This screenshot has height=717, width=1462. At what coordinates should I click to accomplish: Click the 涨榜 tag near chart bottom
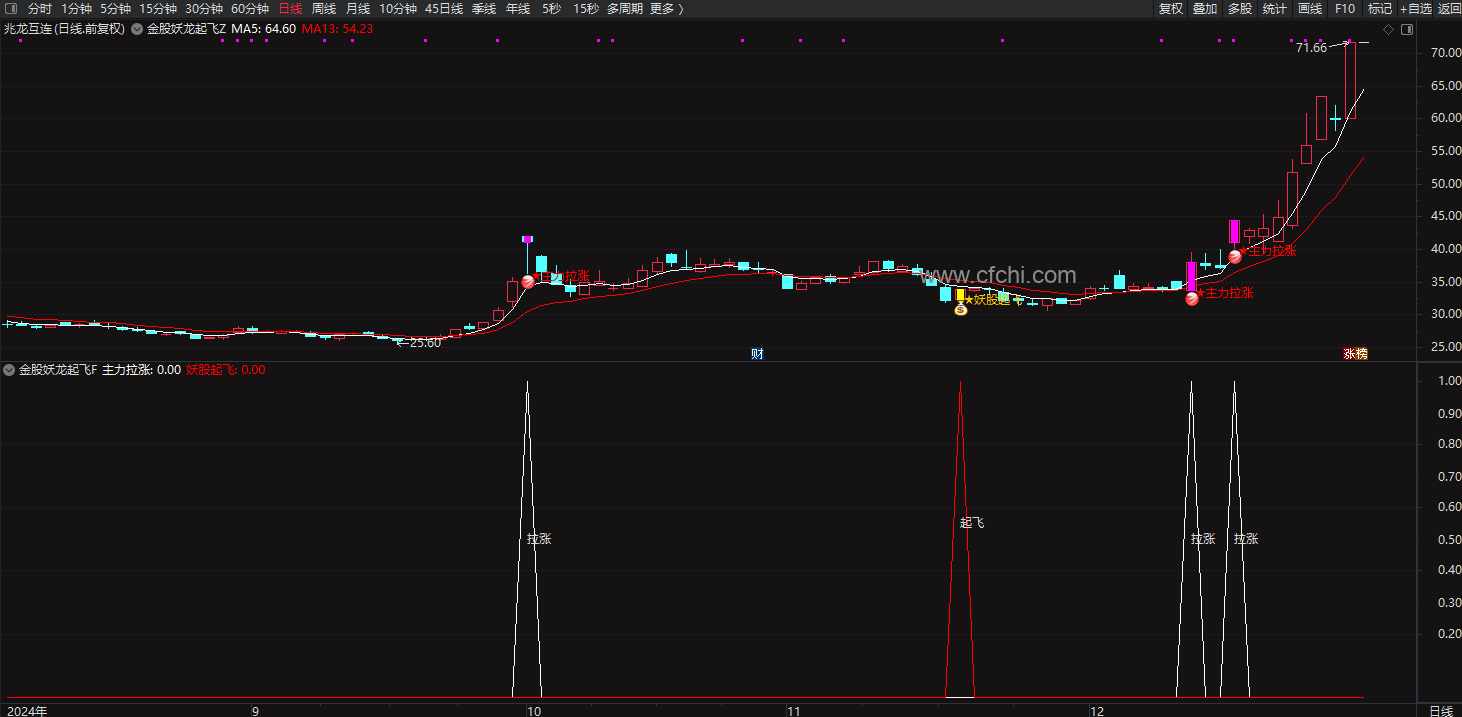tap(1355, 354)
